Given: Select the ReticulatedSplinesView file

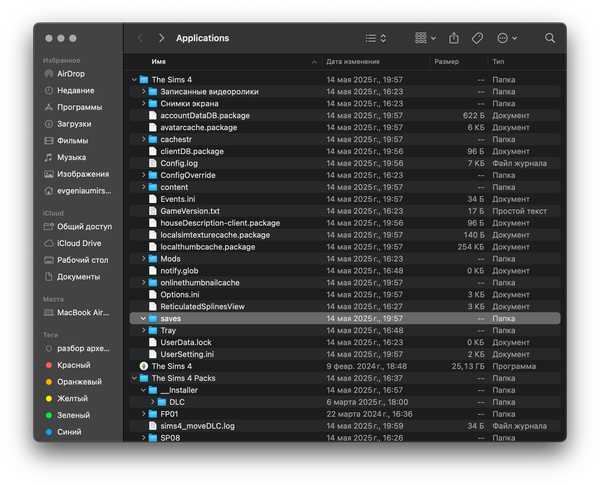Looking at the screenshot, I should [345, 307].
